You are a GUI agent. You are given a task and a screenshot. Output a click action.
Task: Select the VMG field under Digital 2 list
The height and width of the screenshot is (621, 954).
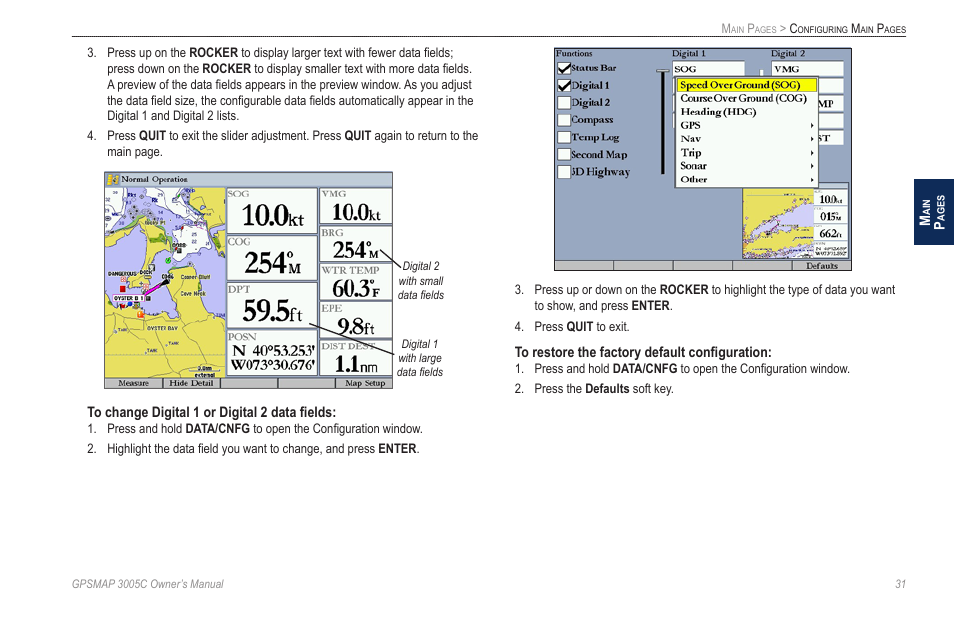[x=807, y=69]
